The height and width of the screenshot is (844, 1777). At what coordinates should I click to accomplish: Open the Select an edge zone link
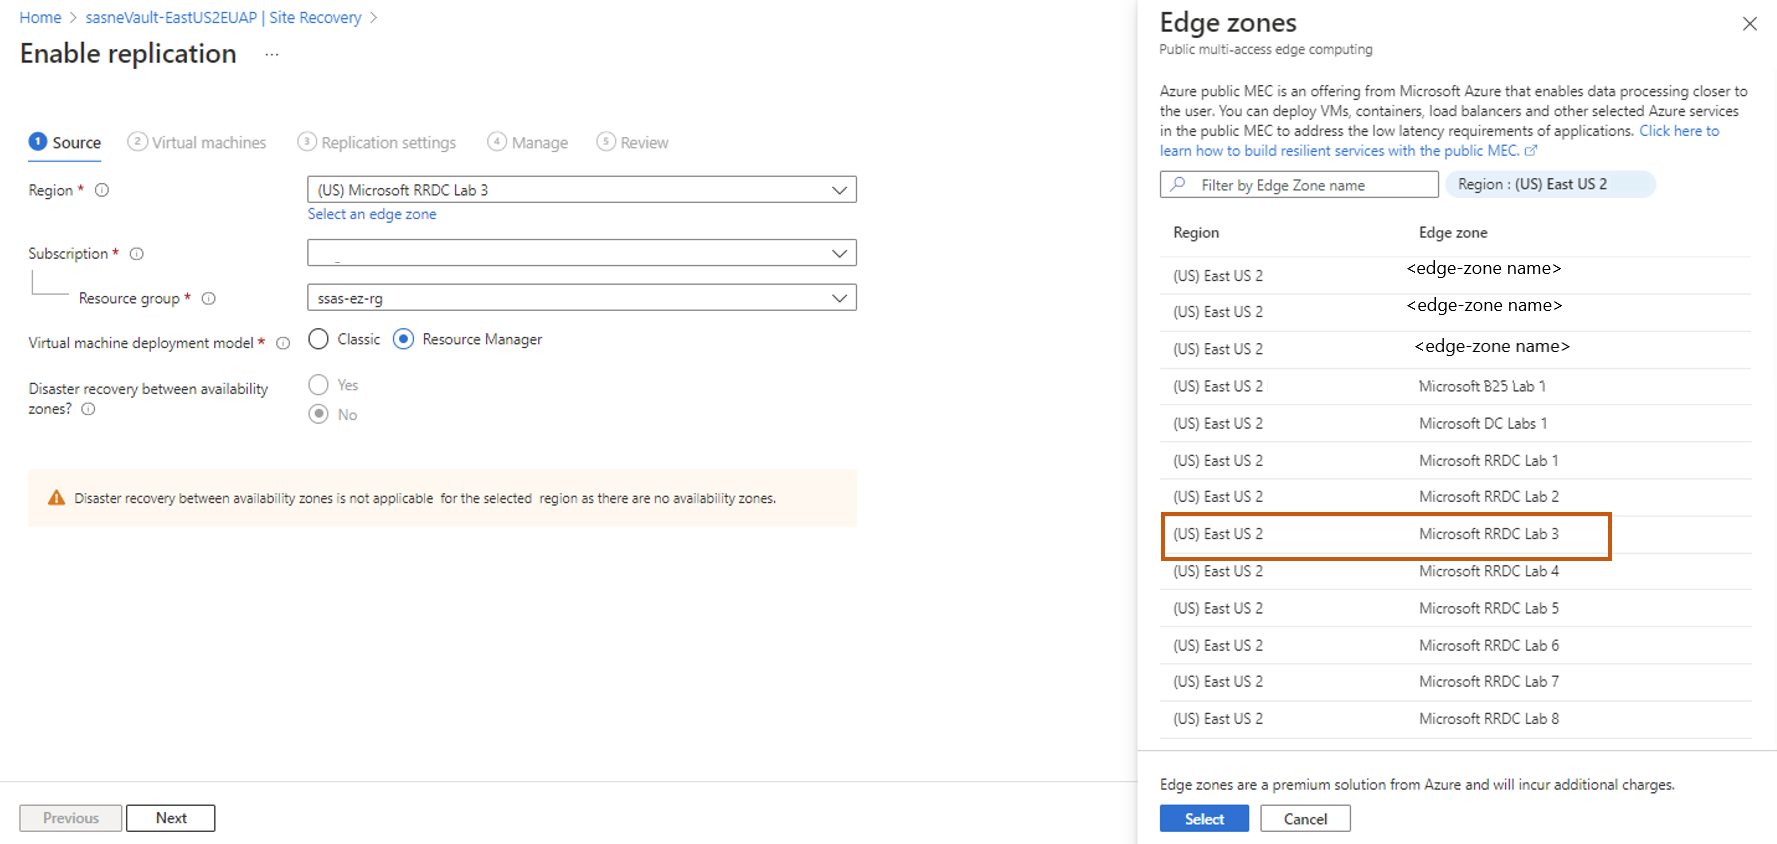[x=372, y=214]
